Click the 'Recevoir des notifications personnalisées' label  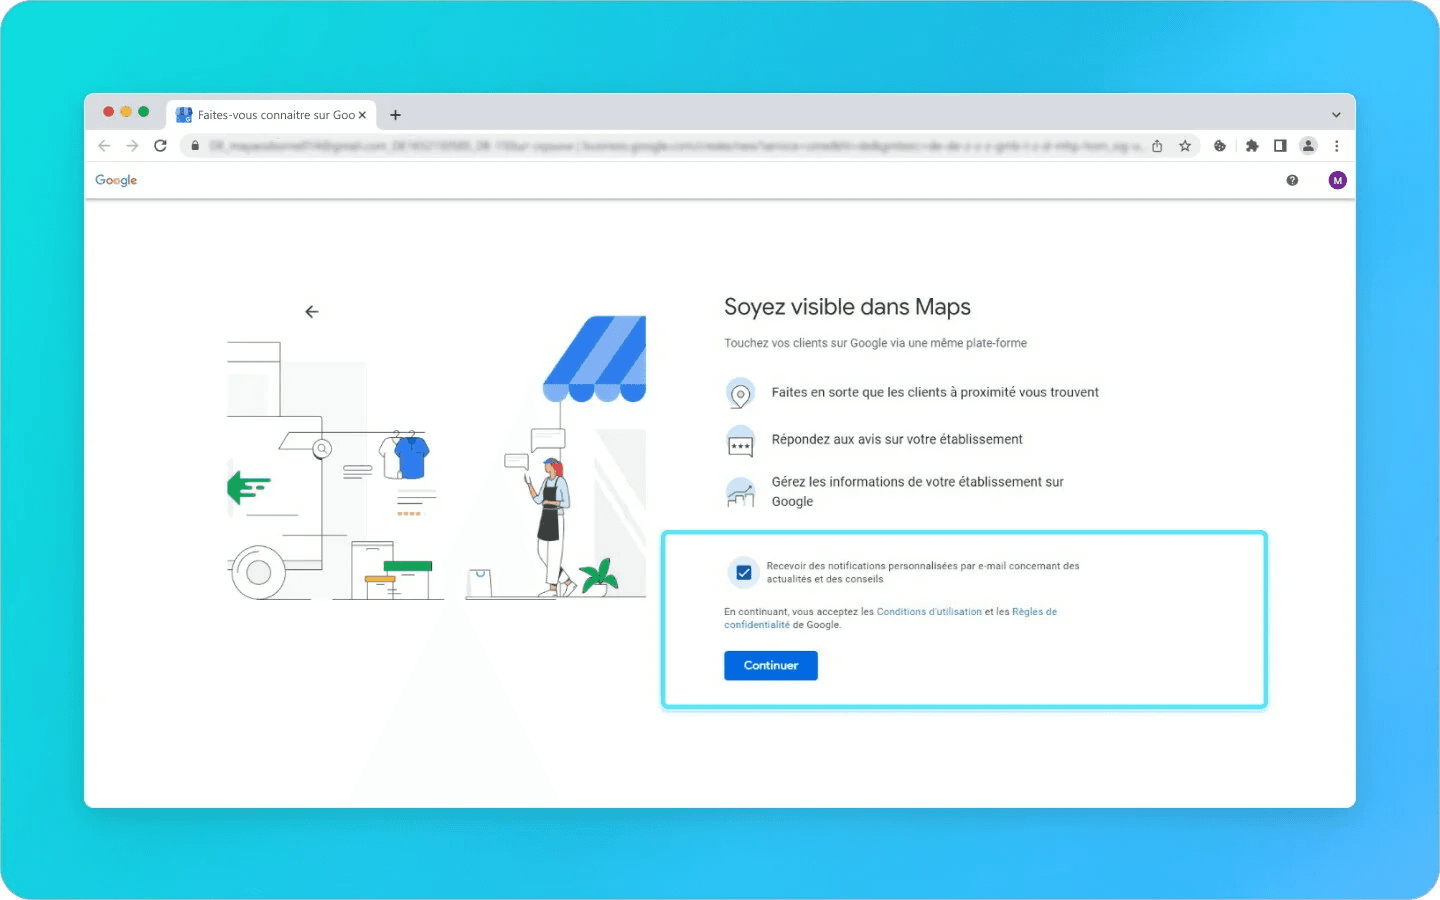[x=923, y=572]
